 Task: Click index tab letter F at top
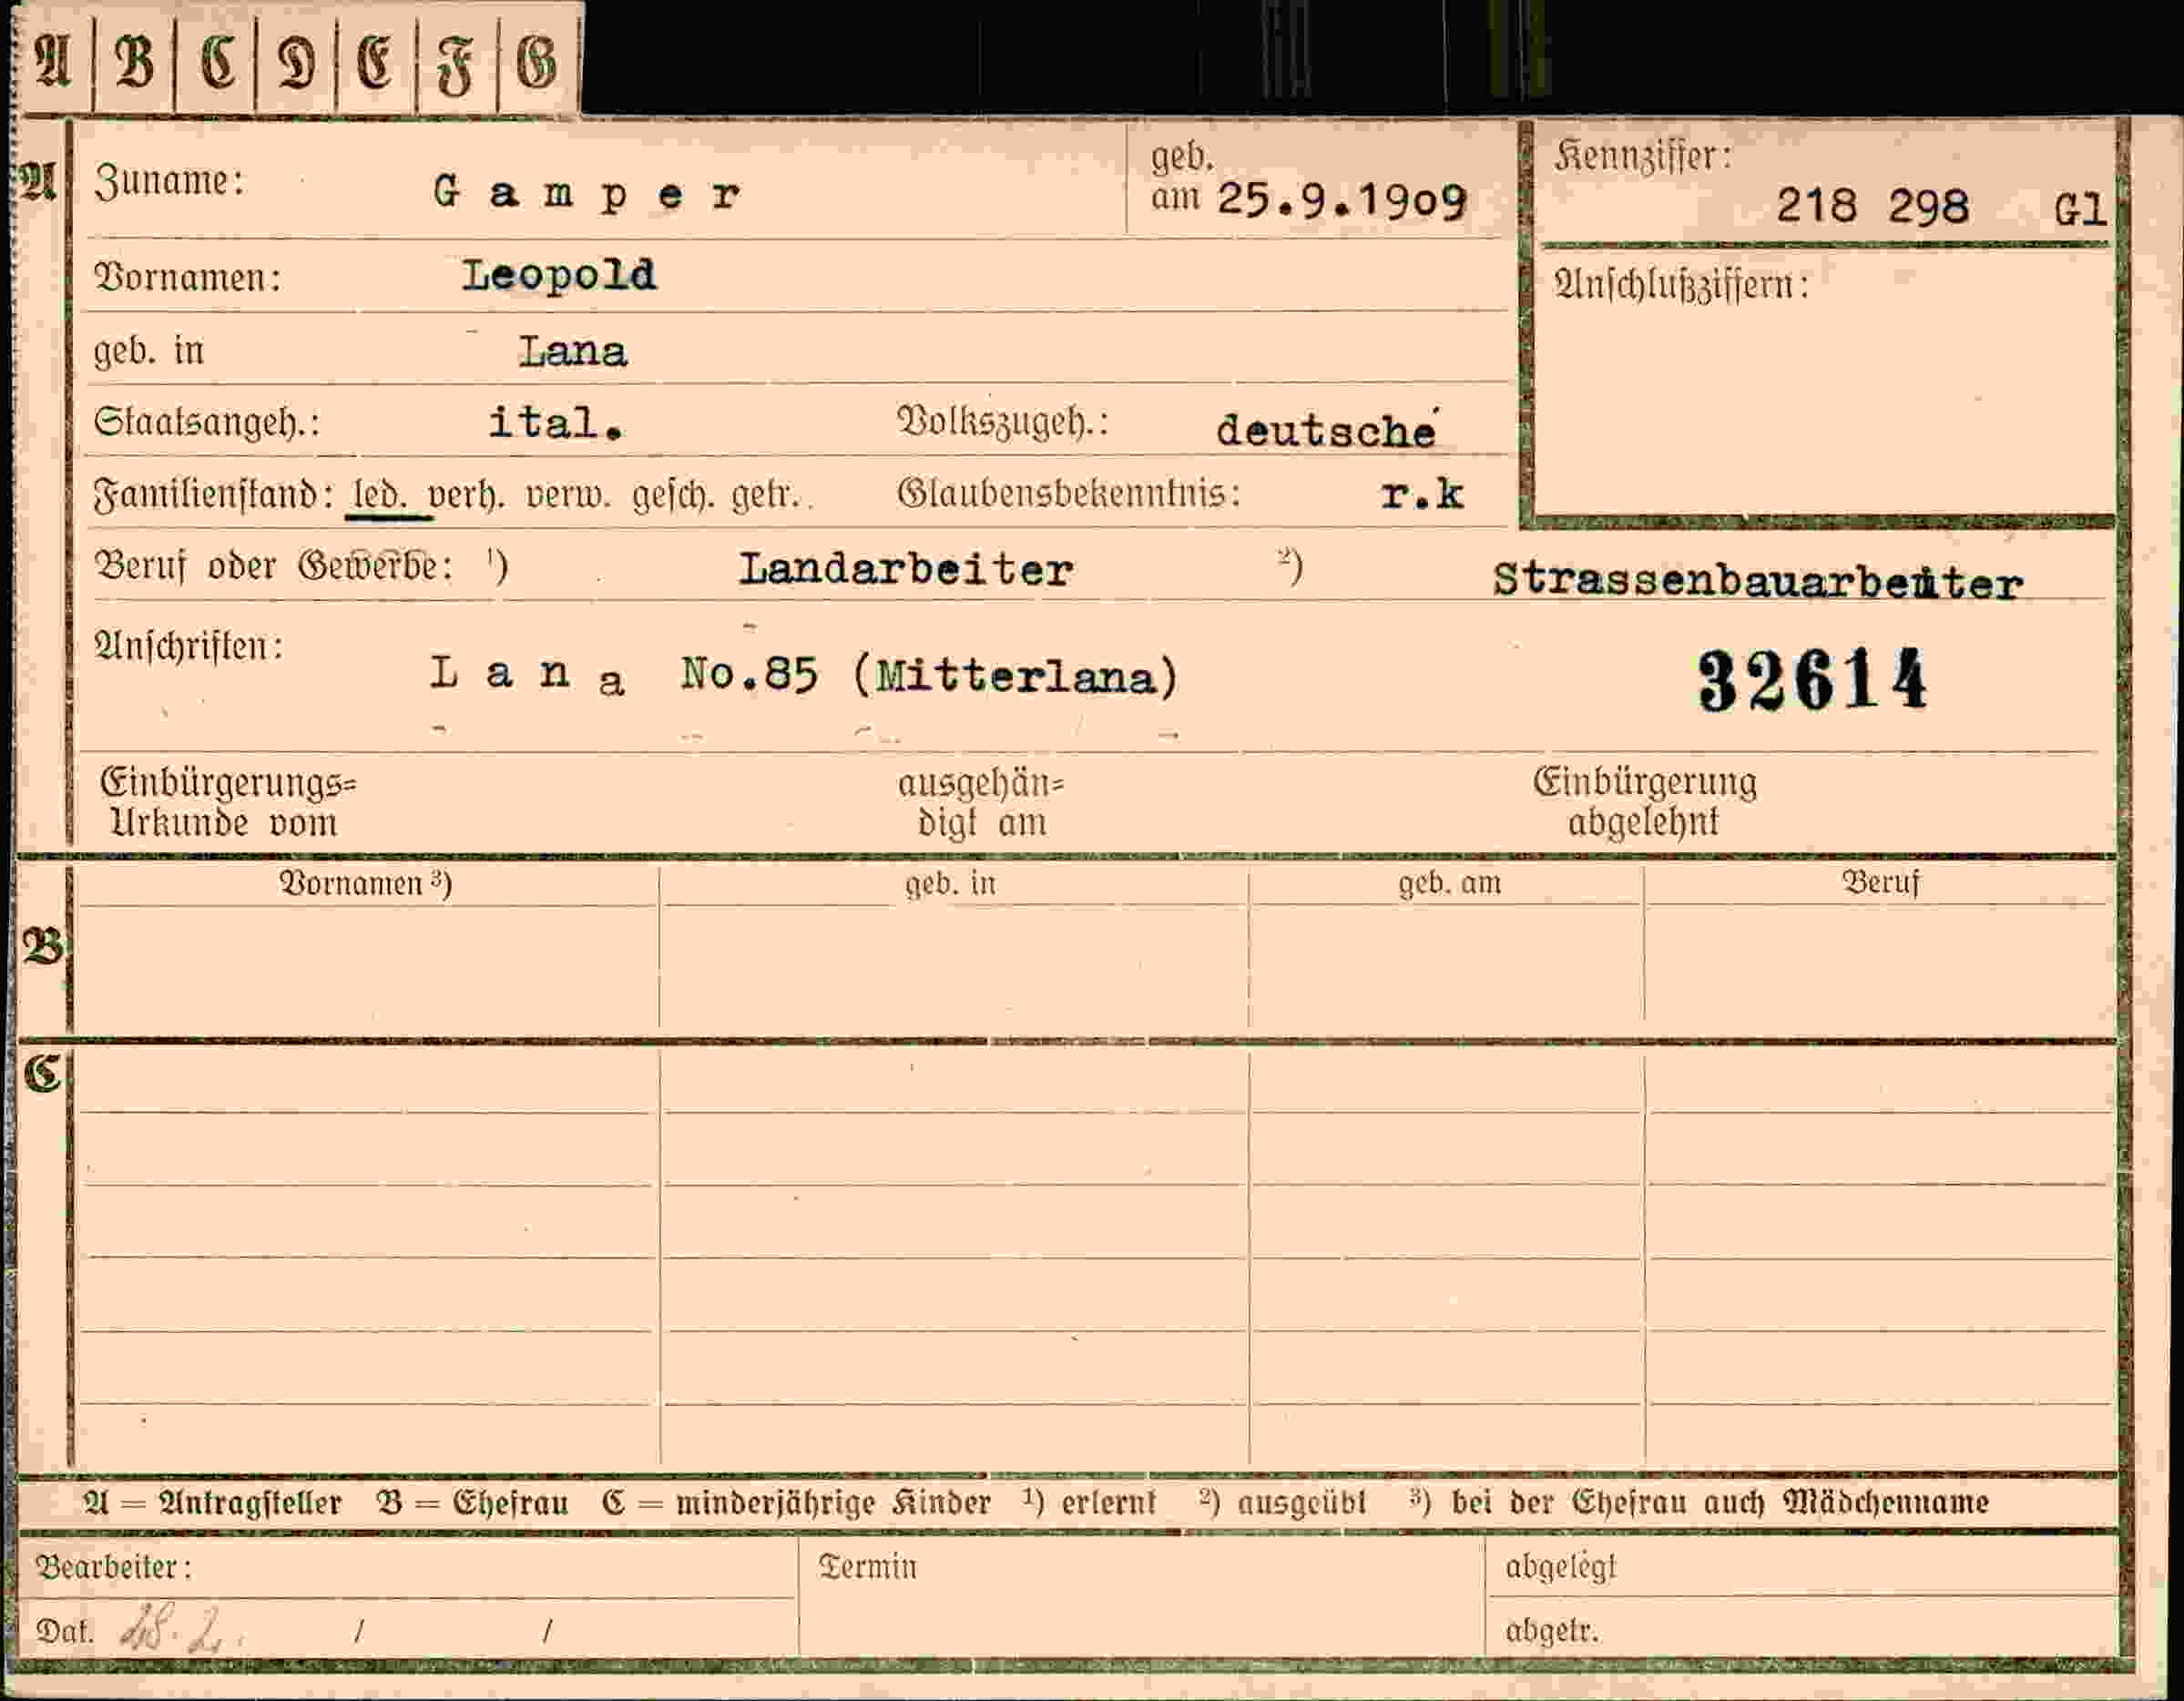(455, 66)
